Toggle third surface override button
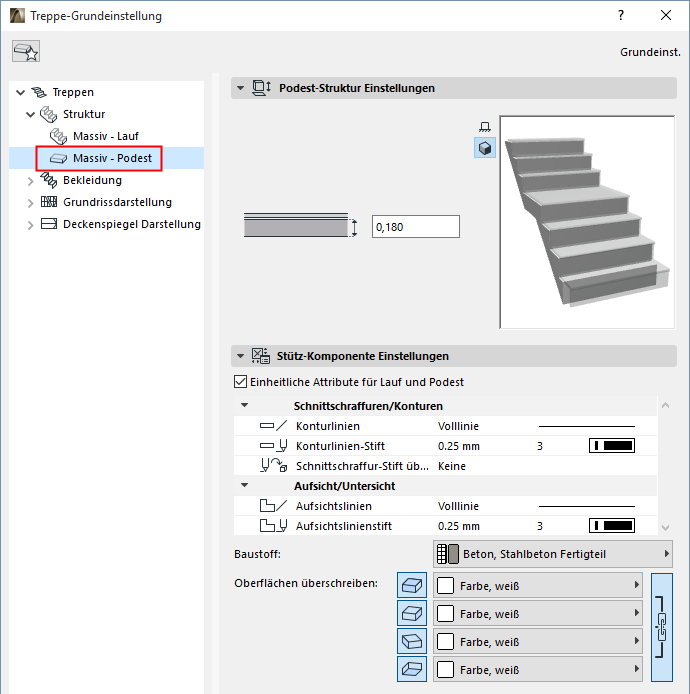This screenshot has height=694, width=690. pyautogui.click(x=412, y=641)
